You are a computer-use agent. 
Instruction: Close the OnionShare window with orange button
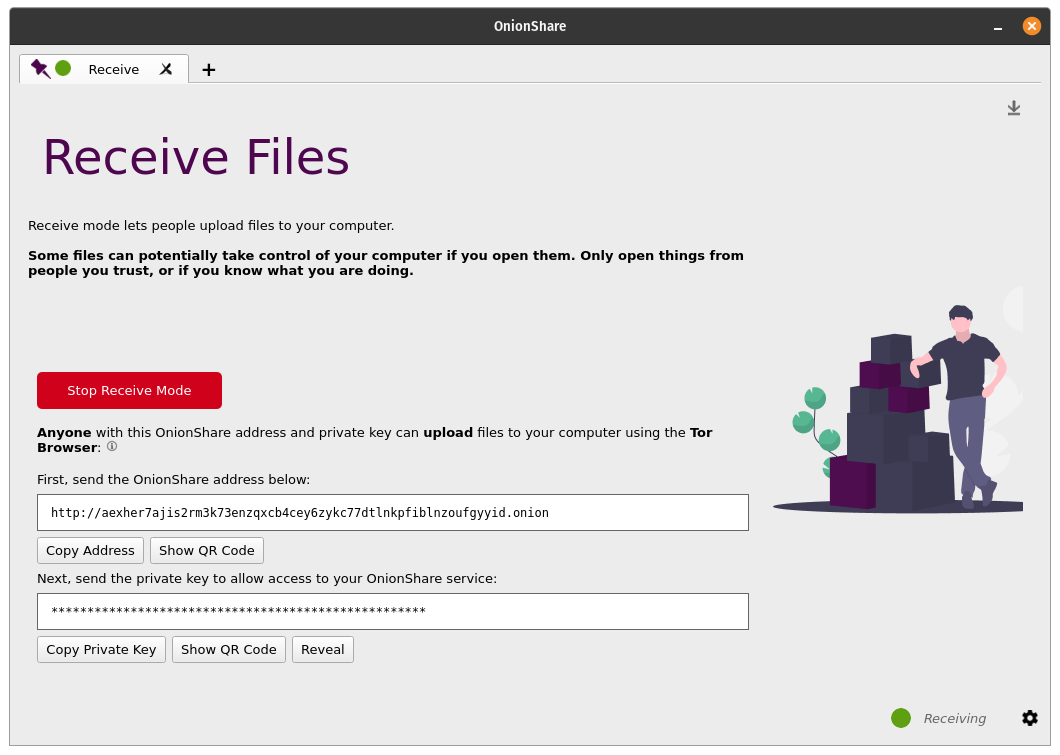[x=1031, y=26]
